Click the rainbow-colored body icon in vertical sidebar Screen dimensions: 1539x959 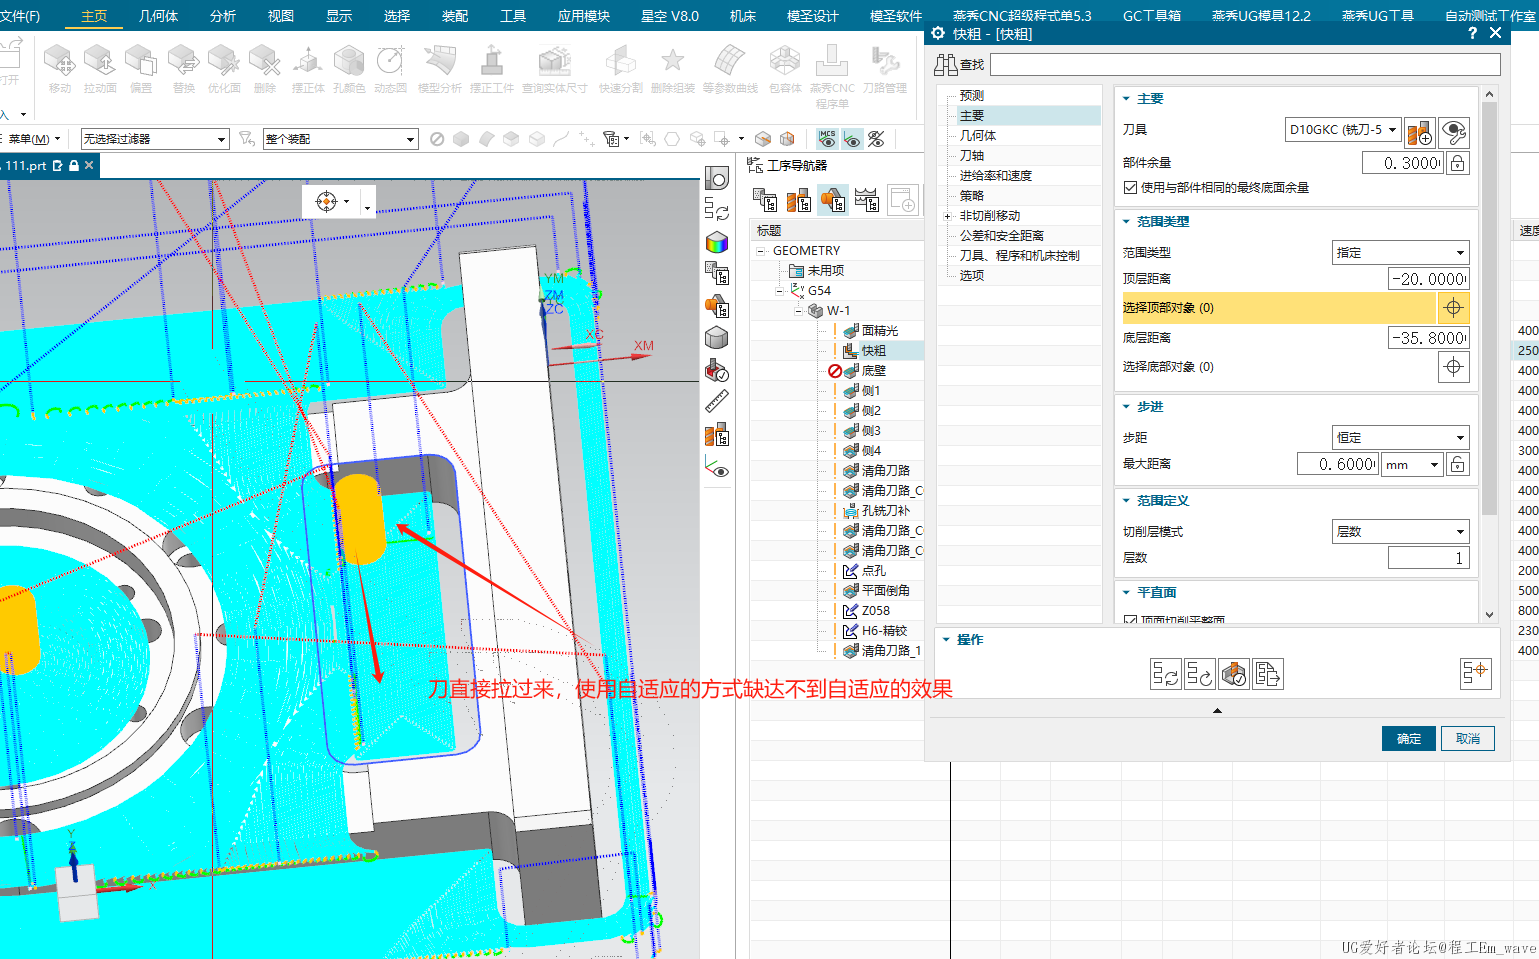point(717,243)
